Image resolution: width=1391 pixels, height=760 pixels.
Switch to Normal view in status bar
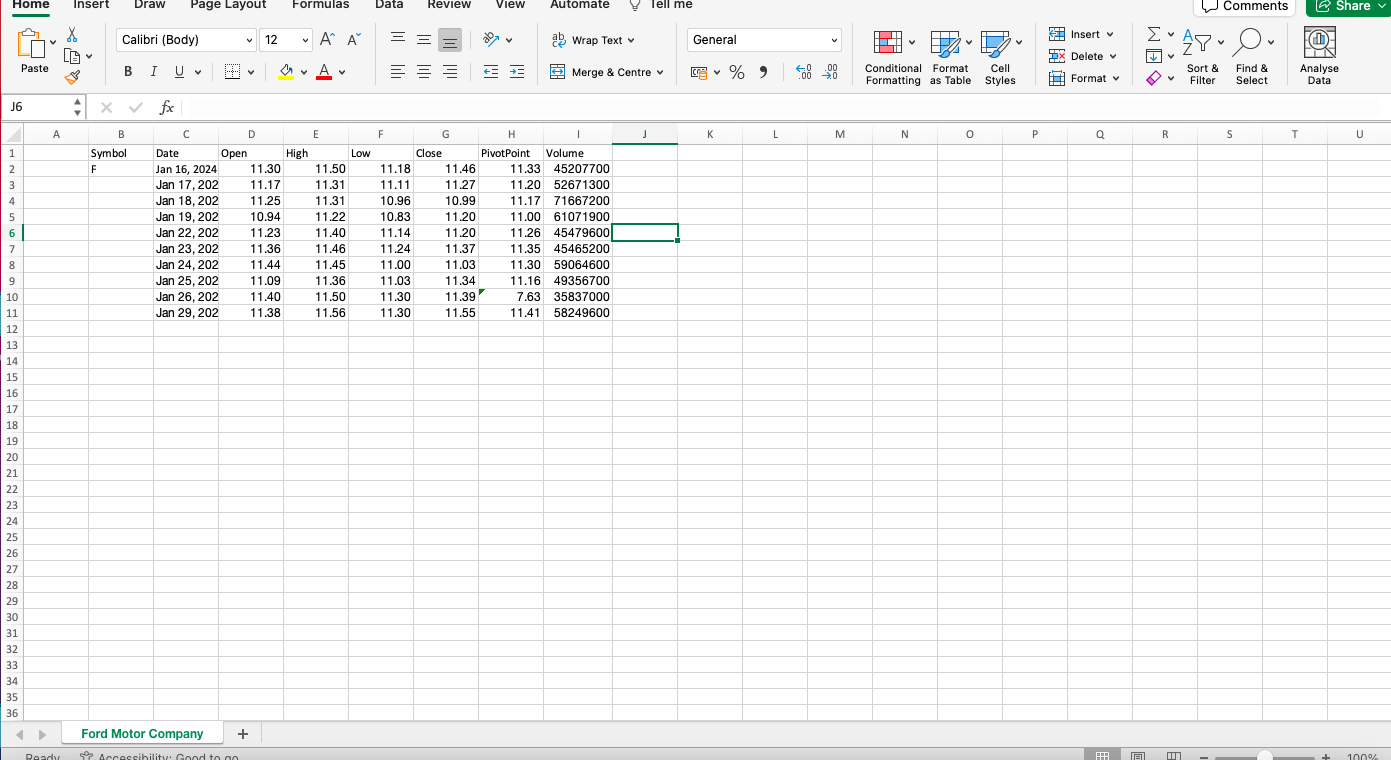coord(1103,757)
